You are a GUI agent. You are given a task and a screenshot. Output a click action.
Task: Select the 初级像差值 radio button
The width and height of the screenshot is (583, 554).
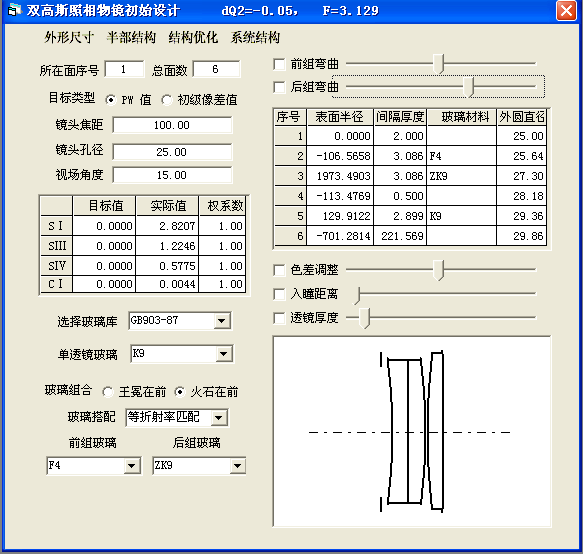tap(167, 100)
